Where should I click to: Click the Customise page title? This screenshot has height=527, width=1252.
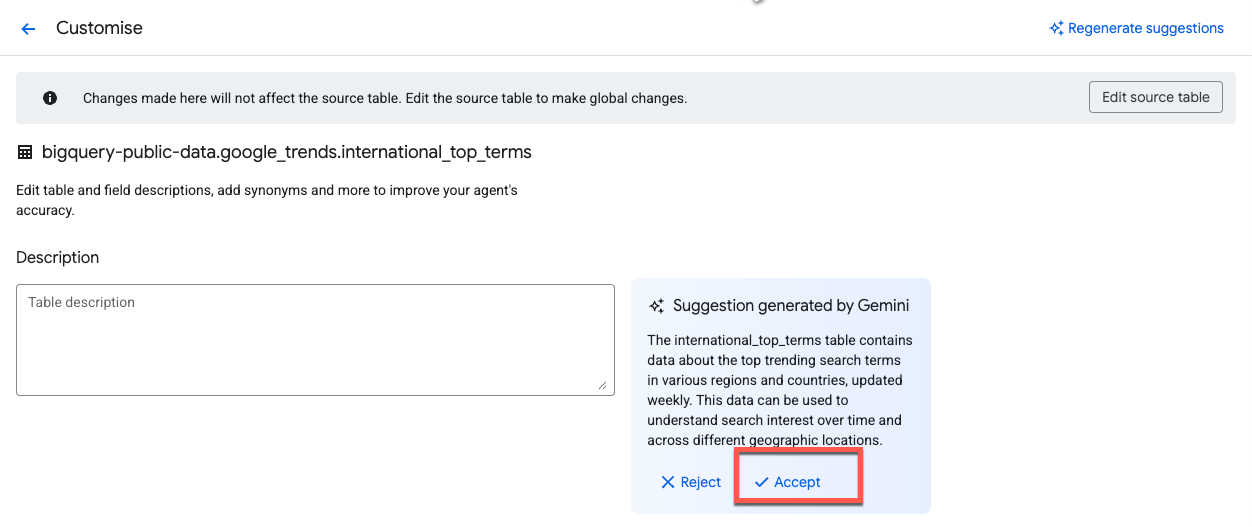(99, 28)
